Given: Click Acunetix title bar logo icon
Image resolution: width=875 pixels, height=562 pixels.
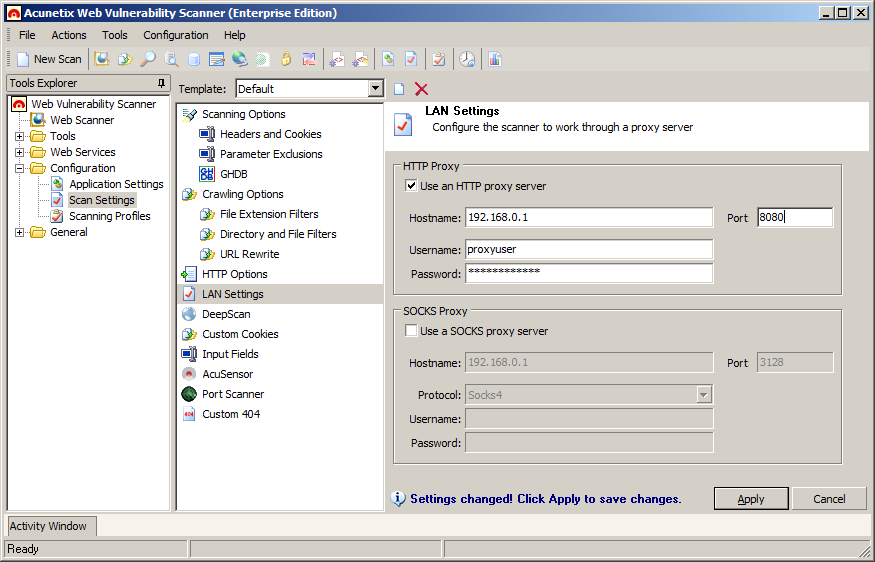Looking at the screenshot, I should (14, 13).
